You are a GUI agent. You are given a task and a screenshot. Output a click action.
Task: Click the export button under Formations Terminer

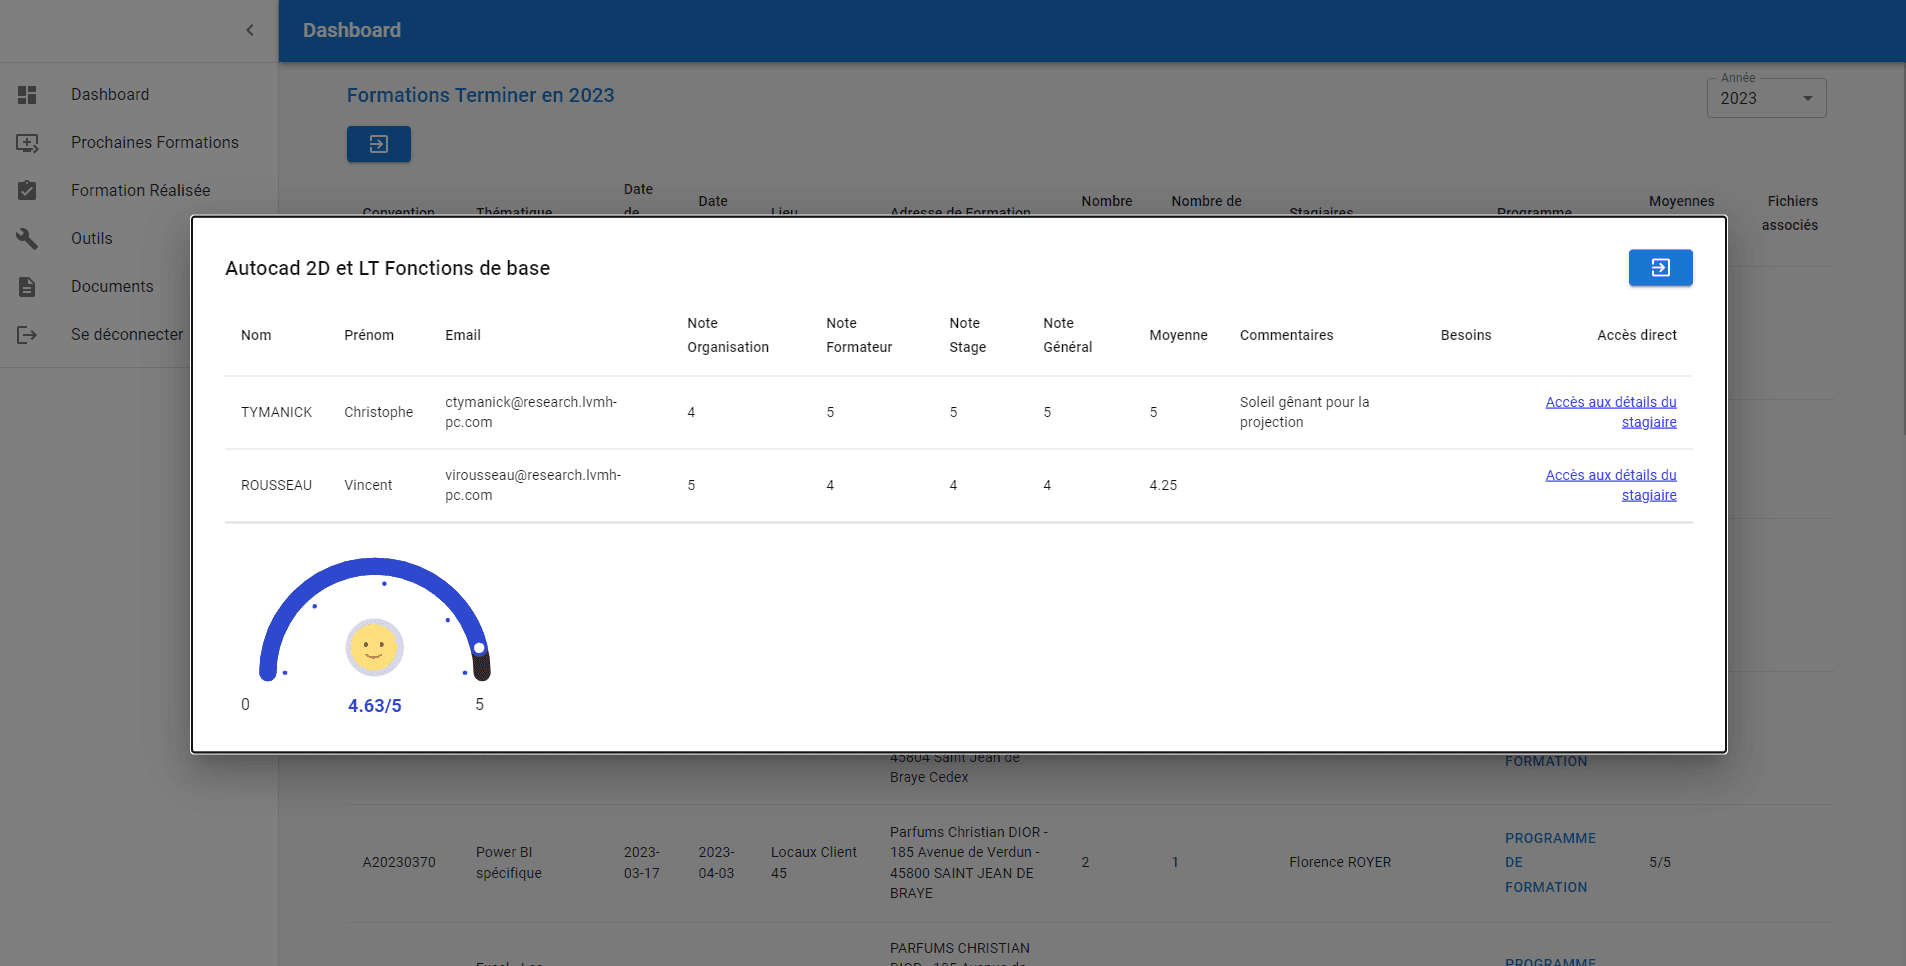(378, 144)
